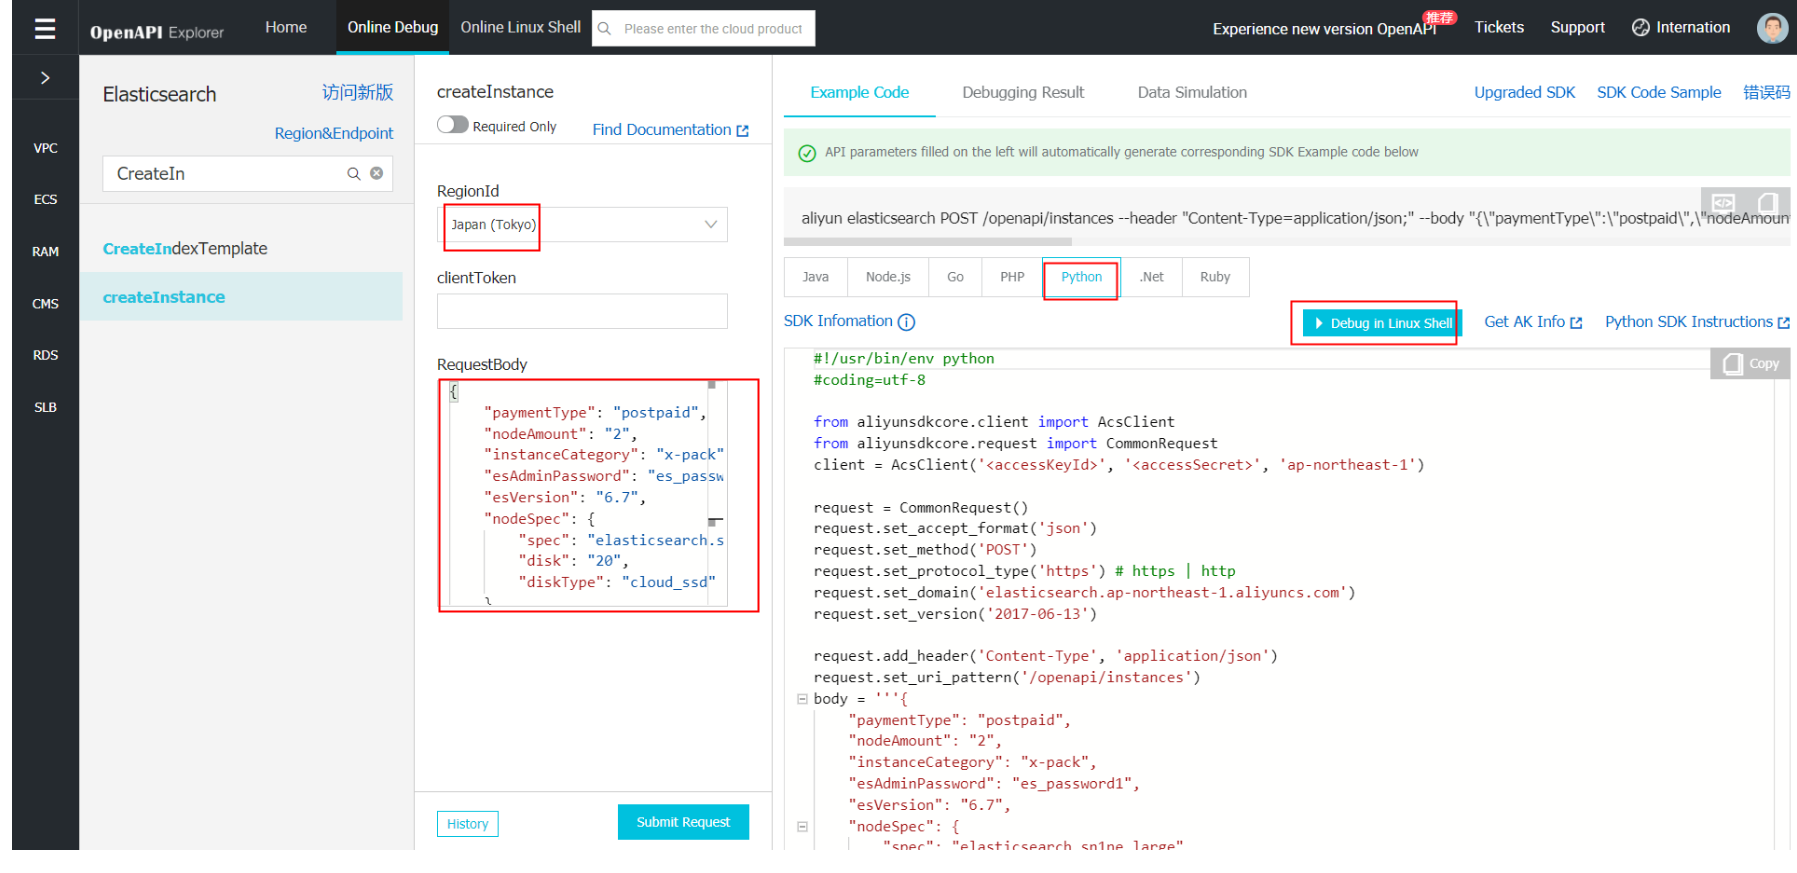The width and height of the screenshot is (1797, 873).
Task: Open Python SDK Instructions link
Action: (1689, 322)
